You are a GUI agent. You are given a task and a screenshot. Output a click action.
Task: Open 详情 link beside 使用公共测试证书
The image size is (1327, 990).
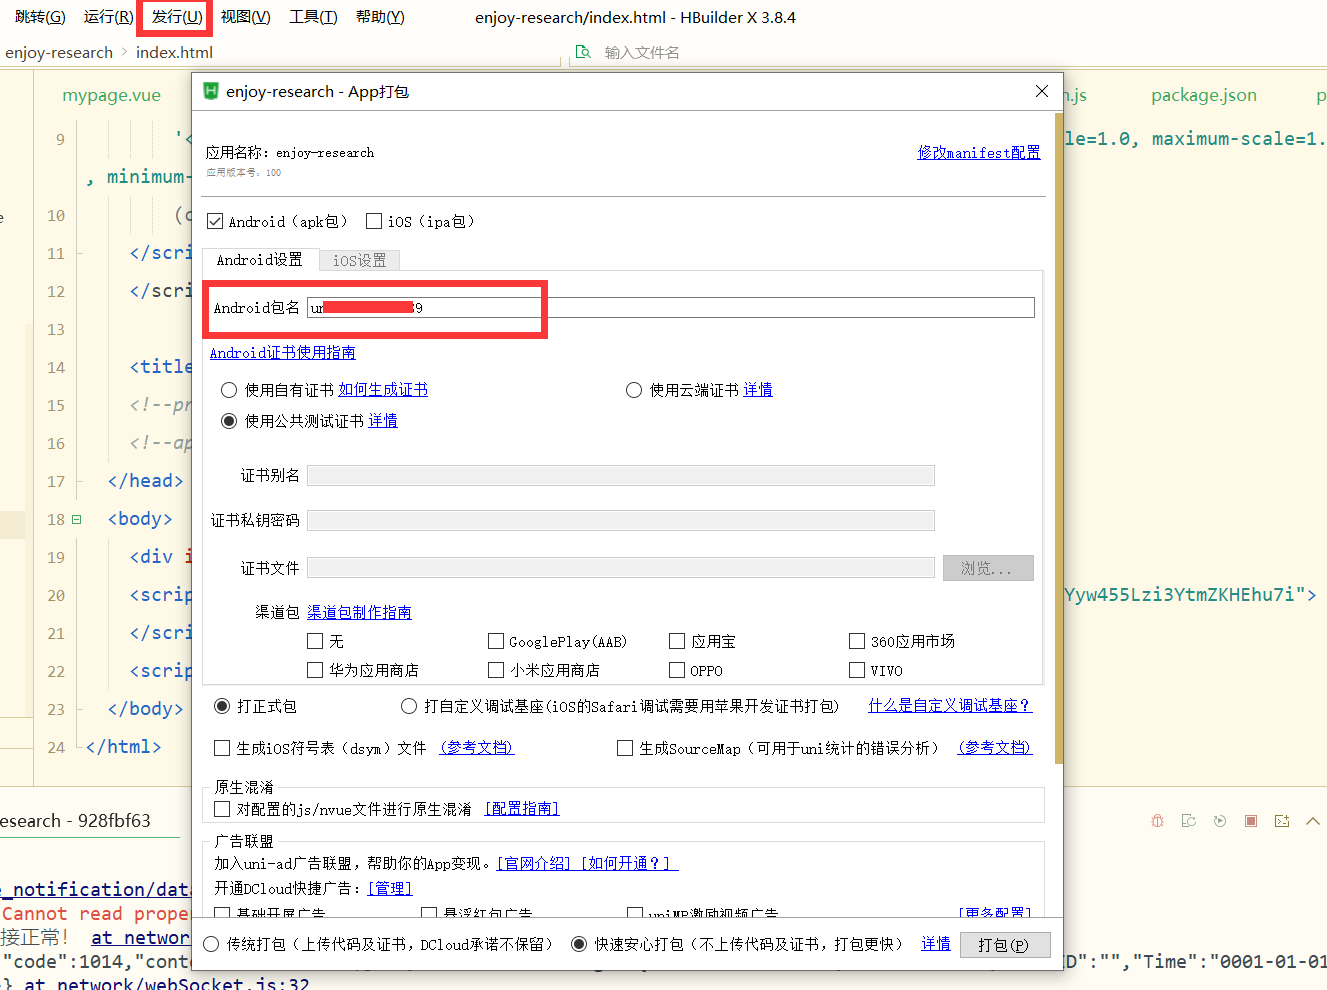coord(383,421)
